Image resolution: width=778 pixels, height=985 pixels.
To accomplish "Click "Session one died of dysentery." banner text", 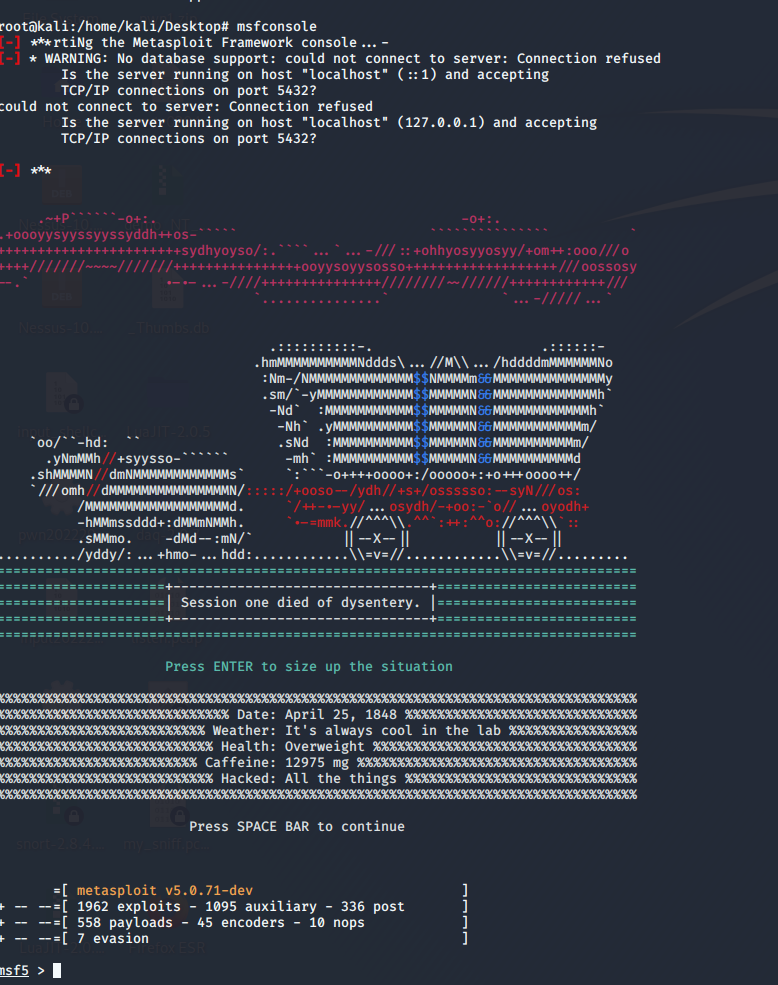I will pos(300,603).
